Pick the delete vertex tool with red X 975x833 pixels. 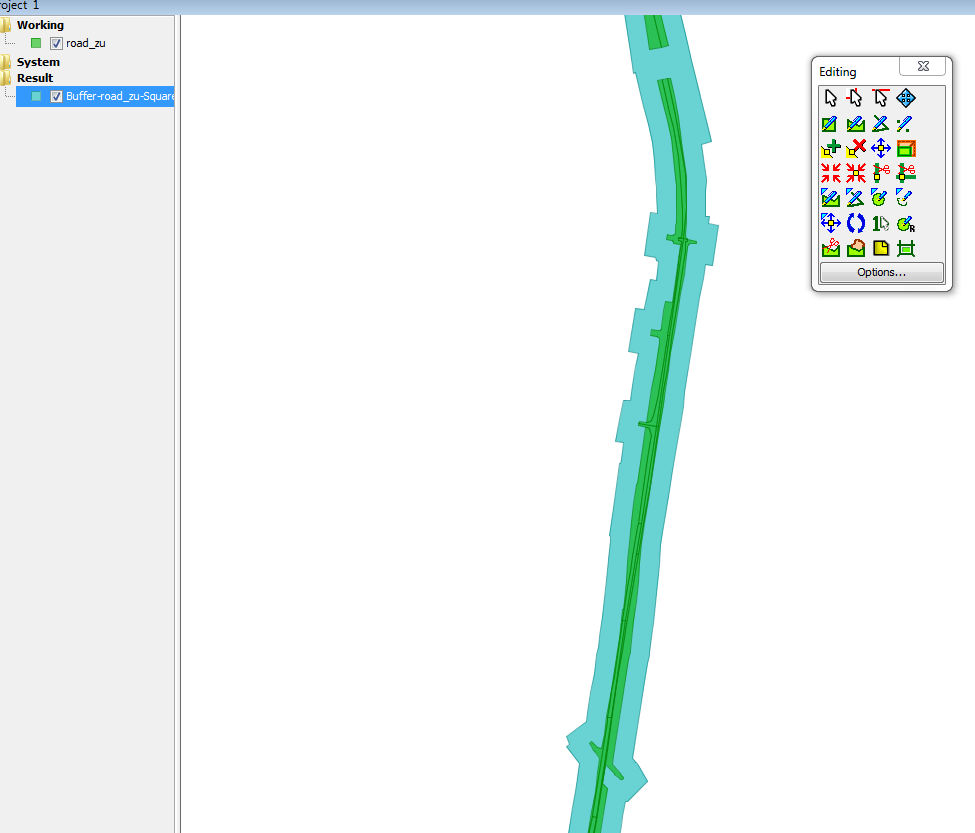(855, 148)
